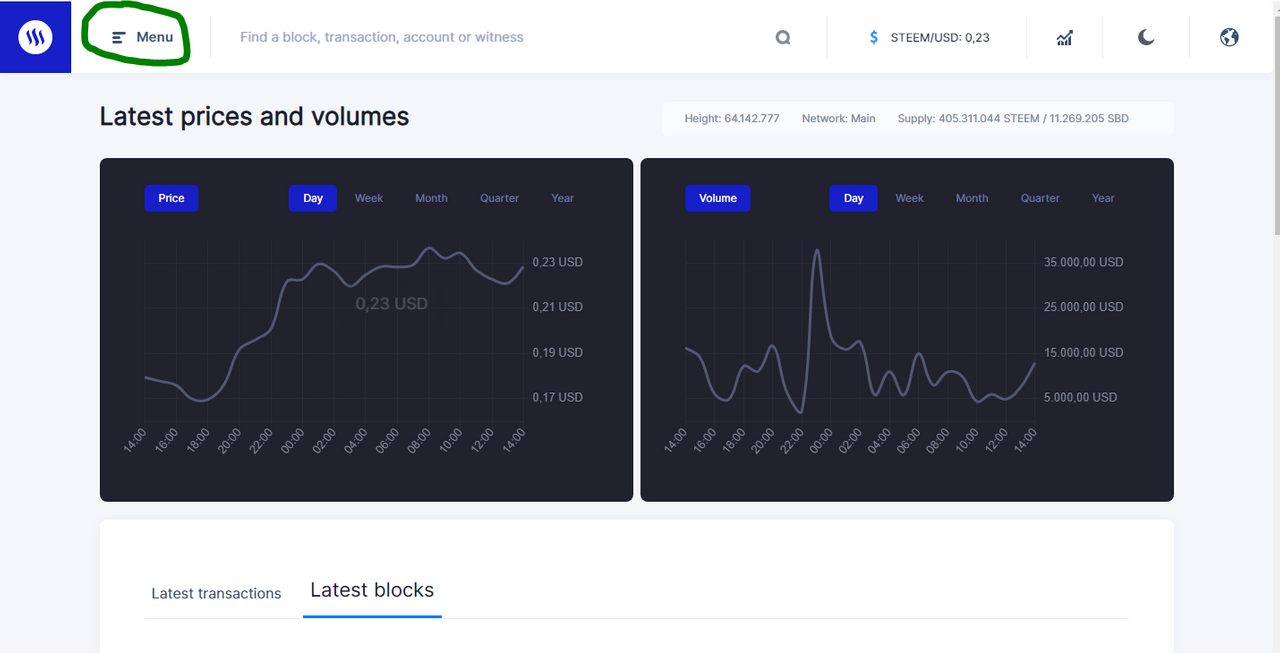Open the market chart icon

1064,37
